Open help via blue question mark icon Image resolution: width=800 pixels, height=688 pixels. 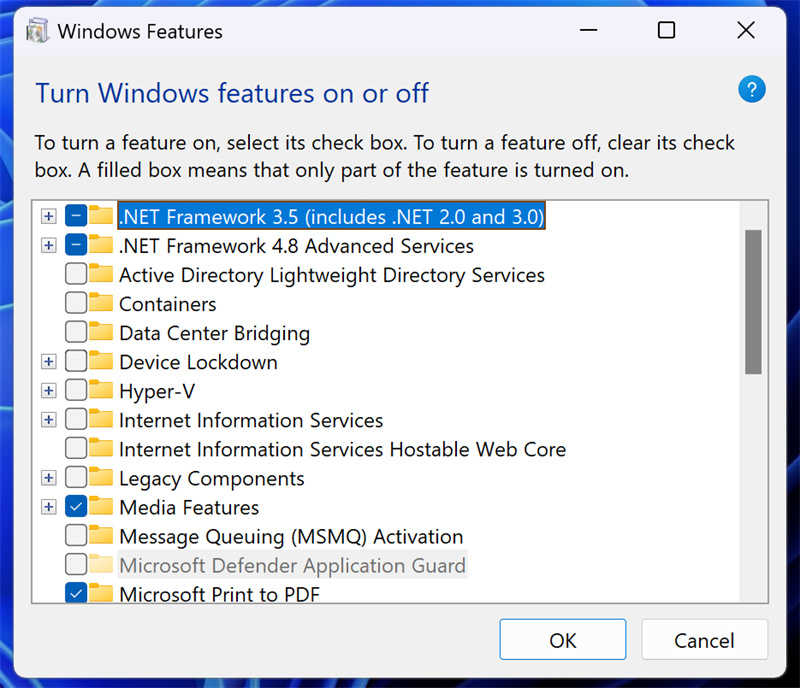752,89
